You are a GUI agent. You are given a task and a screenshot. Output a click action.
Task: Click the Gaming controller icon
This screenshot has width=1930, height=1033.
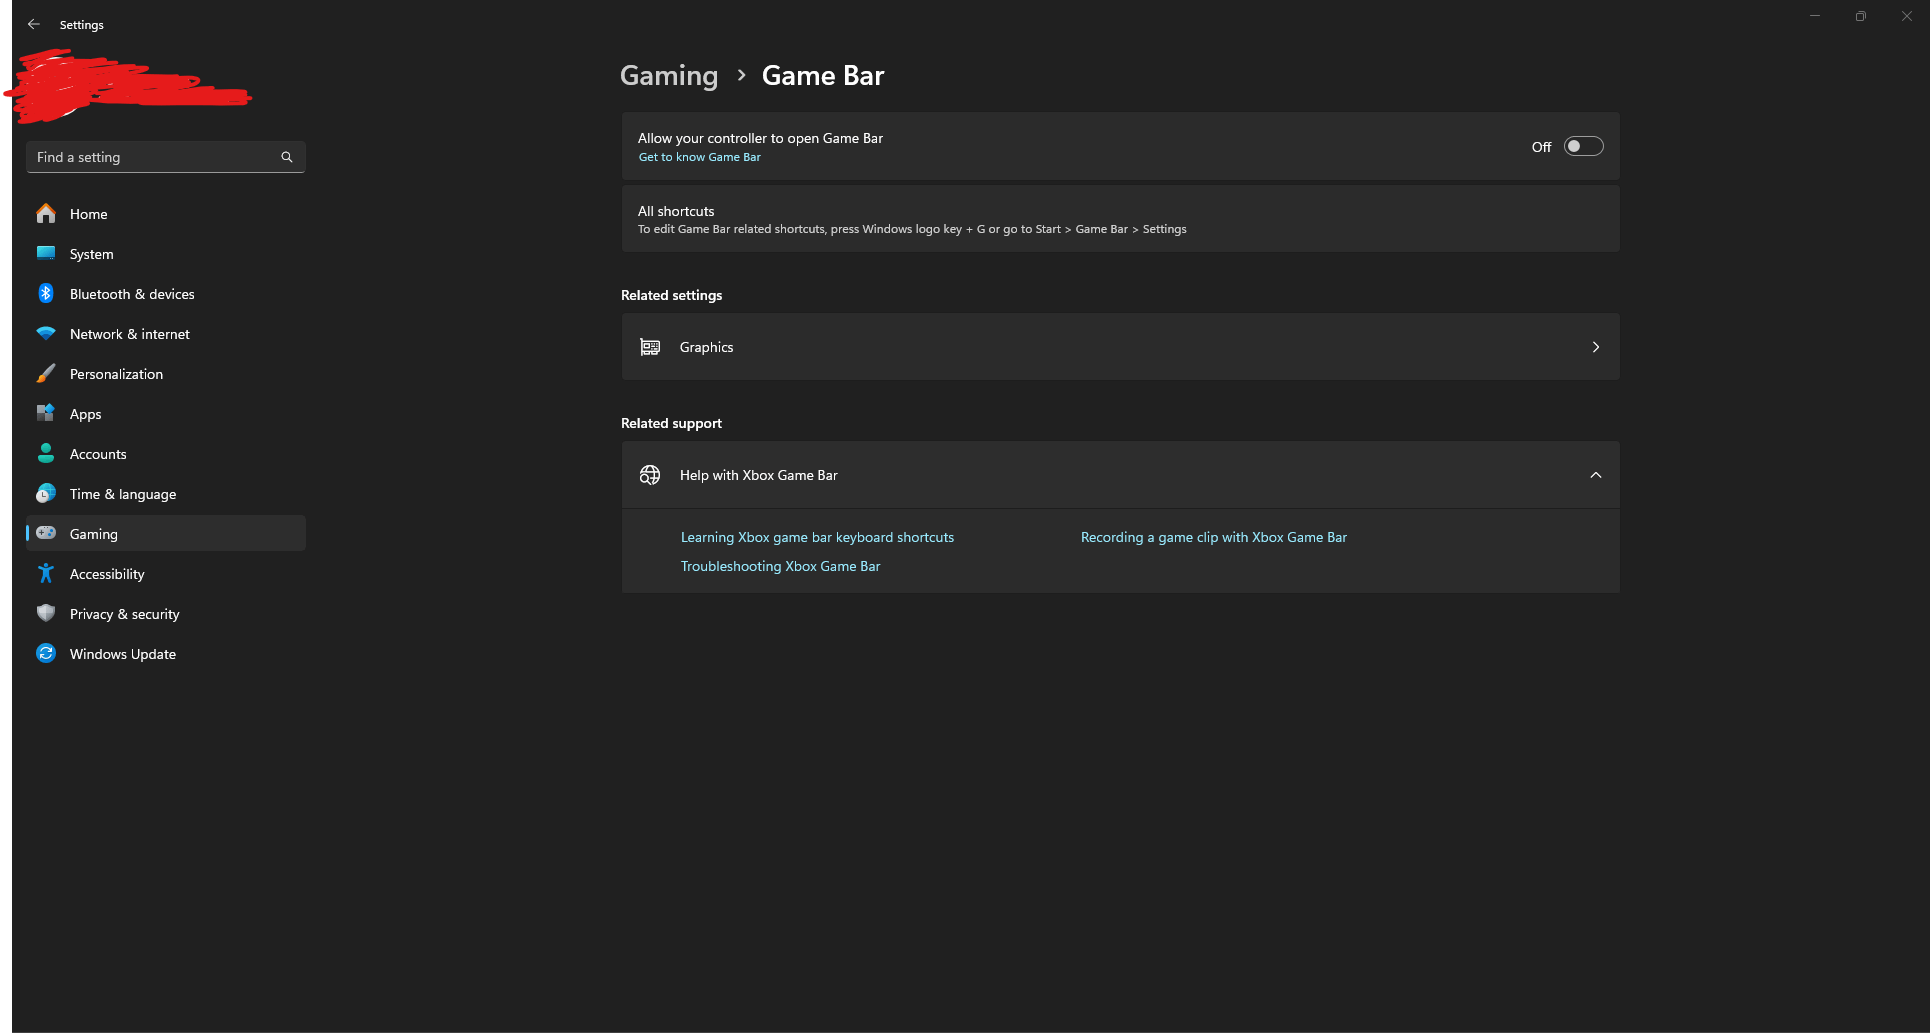click(x=46, y=533)
